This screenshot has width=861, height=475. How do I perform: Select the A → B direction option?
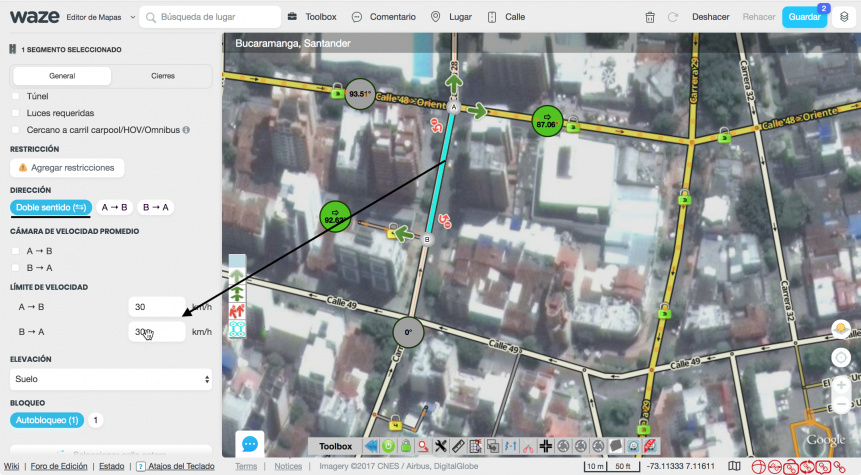(x=114, y=207)
